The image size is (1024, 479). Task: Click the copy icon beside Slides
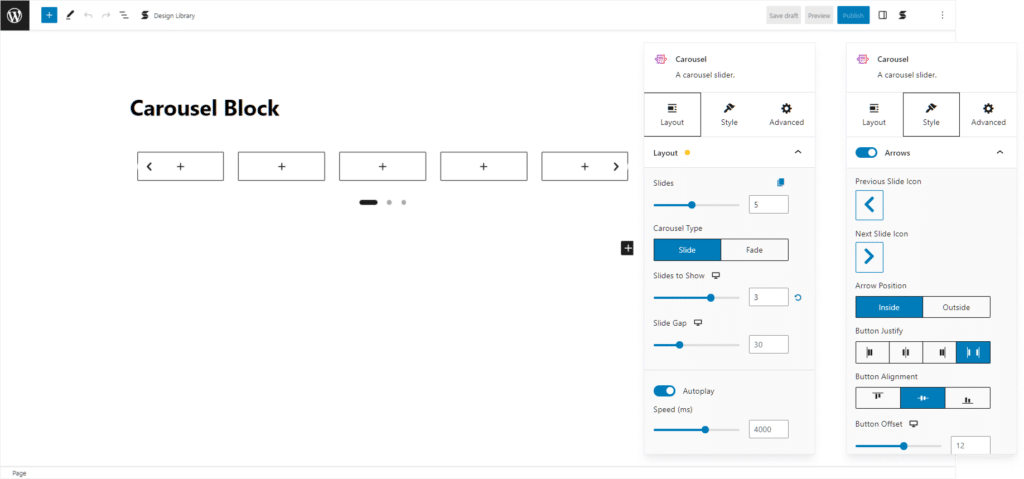click(781, 182)
